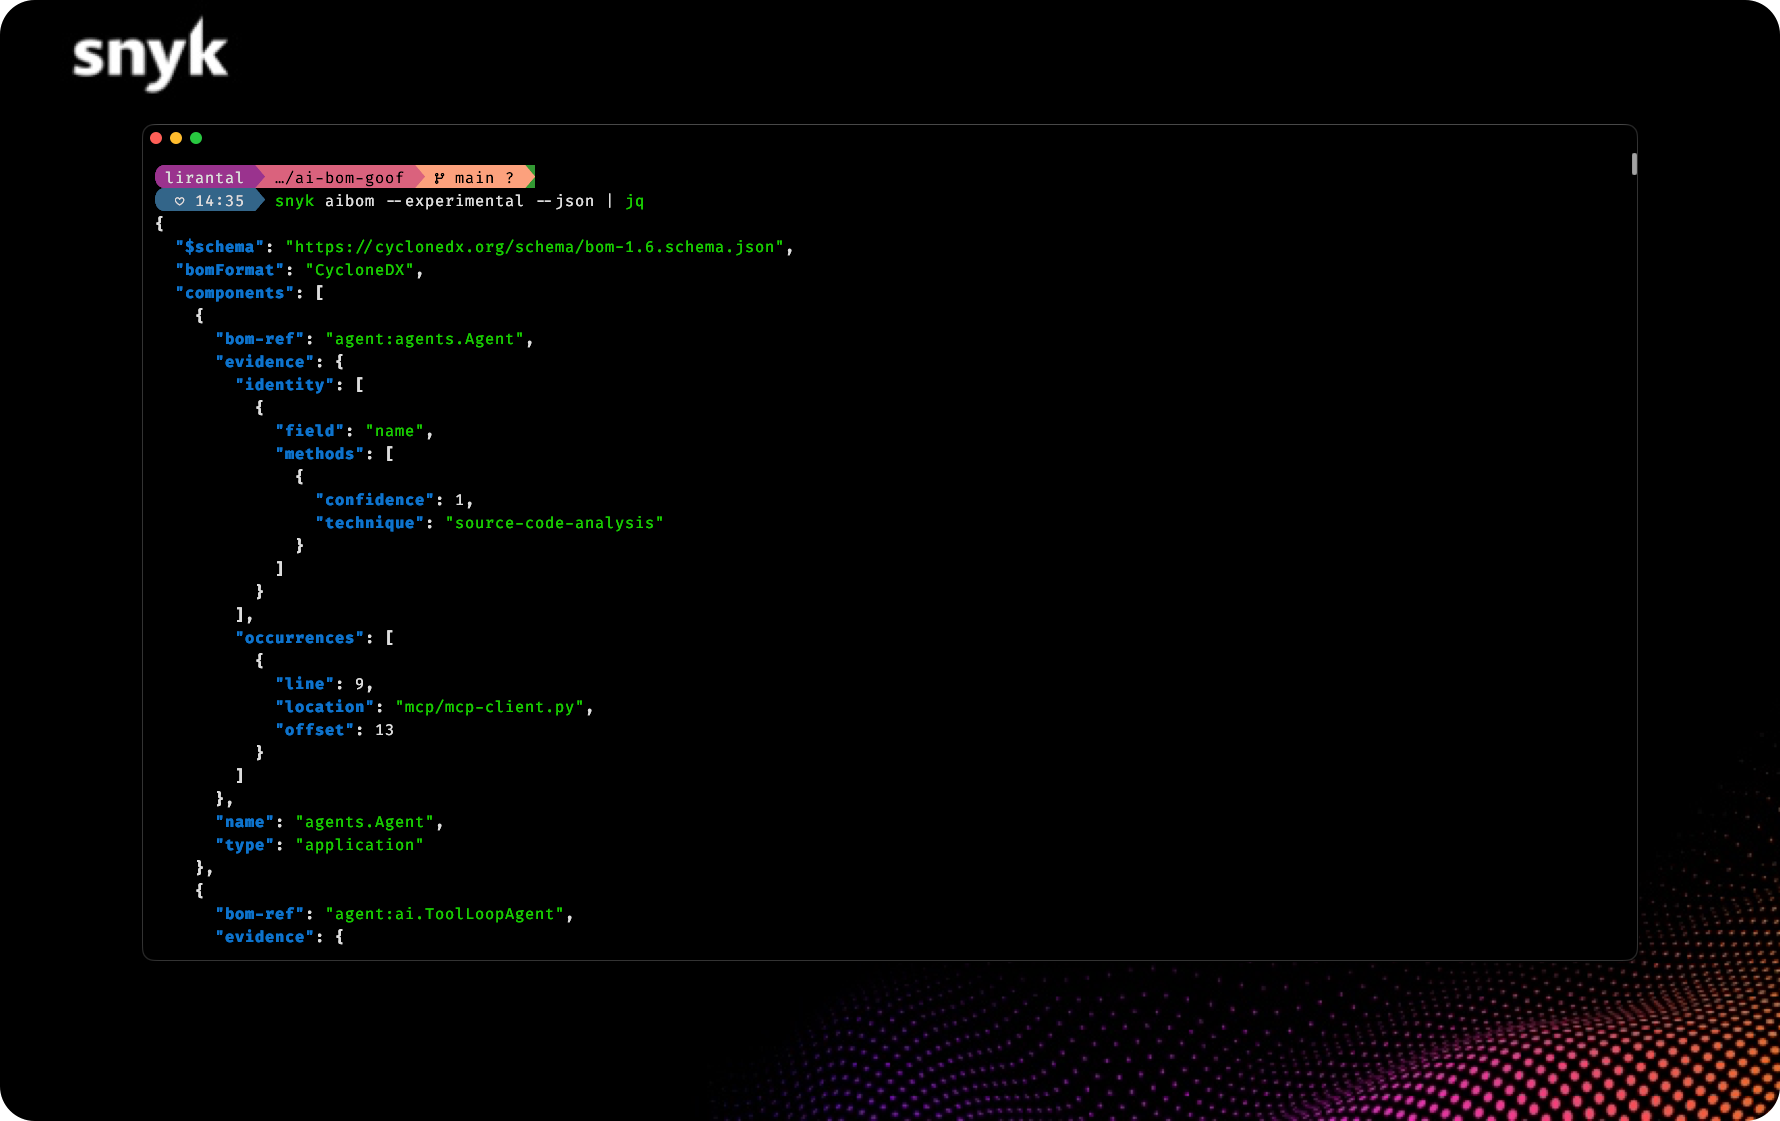
Task: Select the confidence value of 1
Action: coord(460,499)
